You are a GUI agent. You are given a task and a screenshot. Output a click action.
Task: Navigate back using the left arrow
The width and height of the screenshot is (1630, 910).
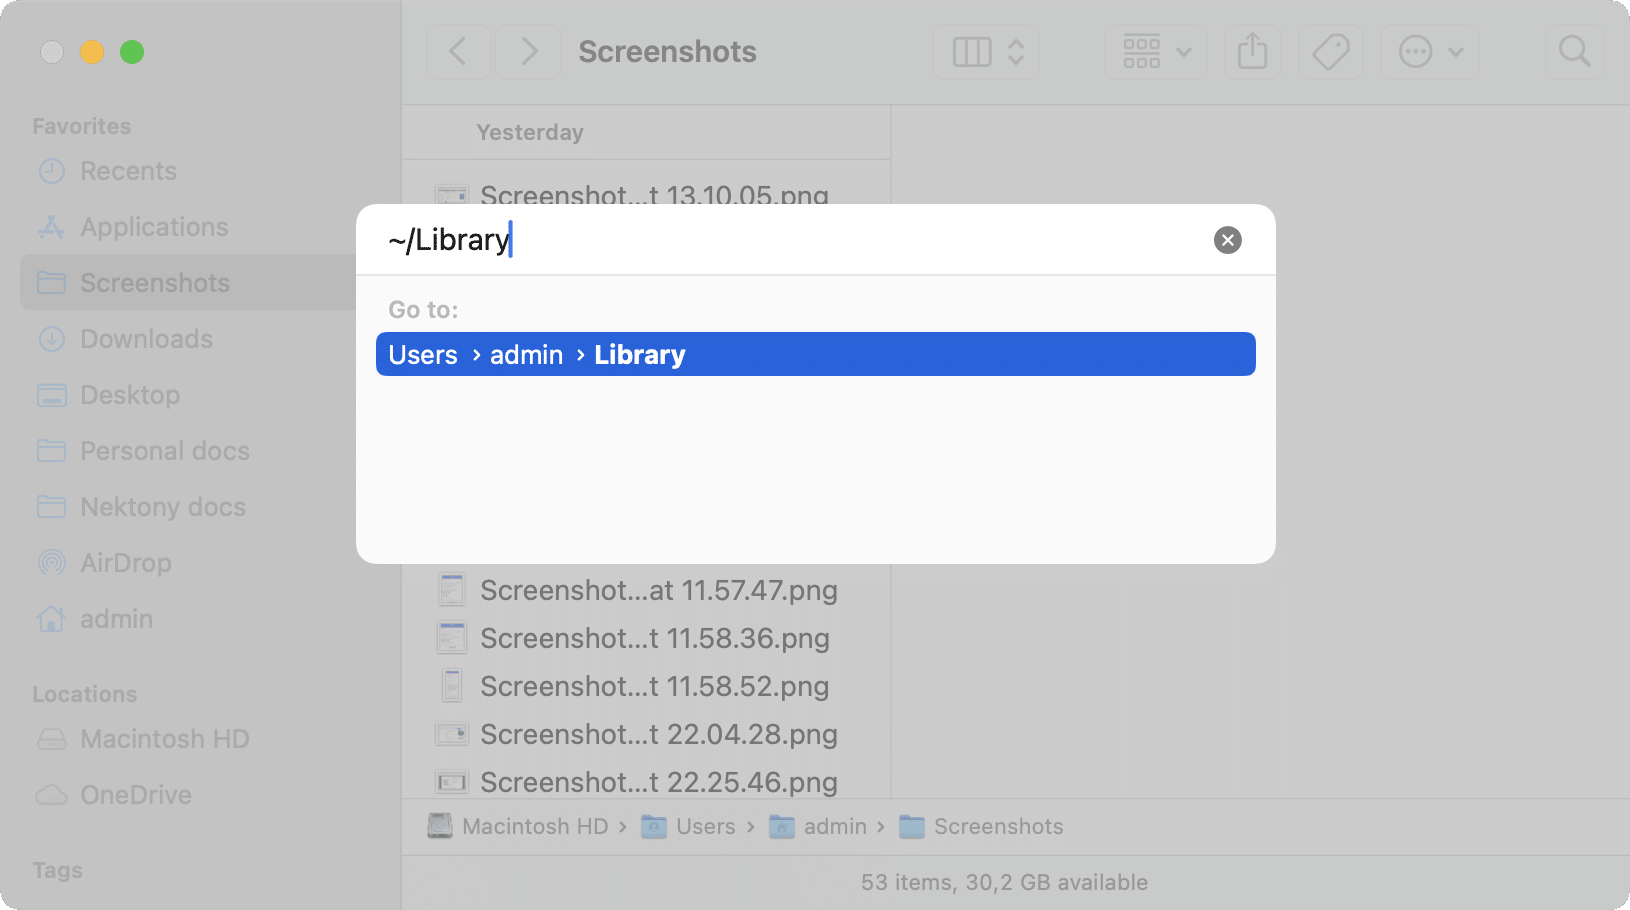point(458,51)
